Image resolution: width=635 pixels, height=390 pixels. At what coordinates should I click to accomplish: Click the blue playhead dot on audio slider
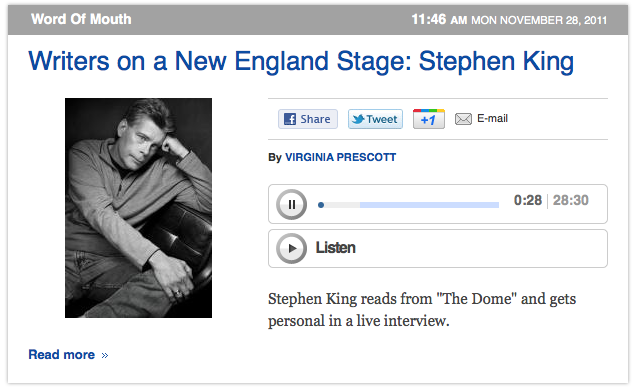tap(321, 205)
